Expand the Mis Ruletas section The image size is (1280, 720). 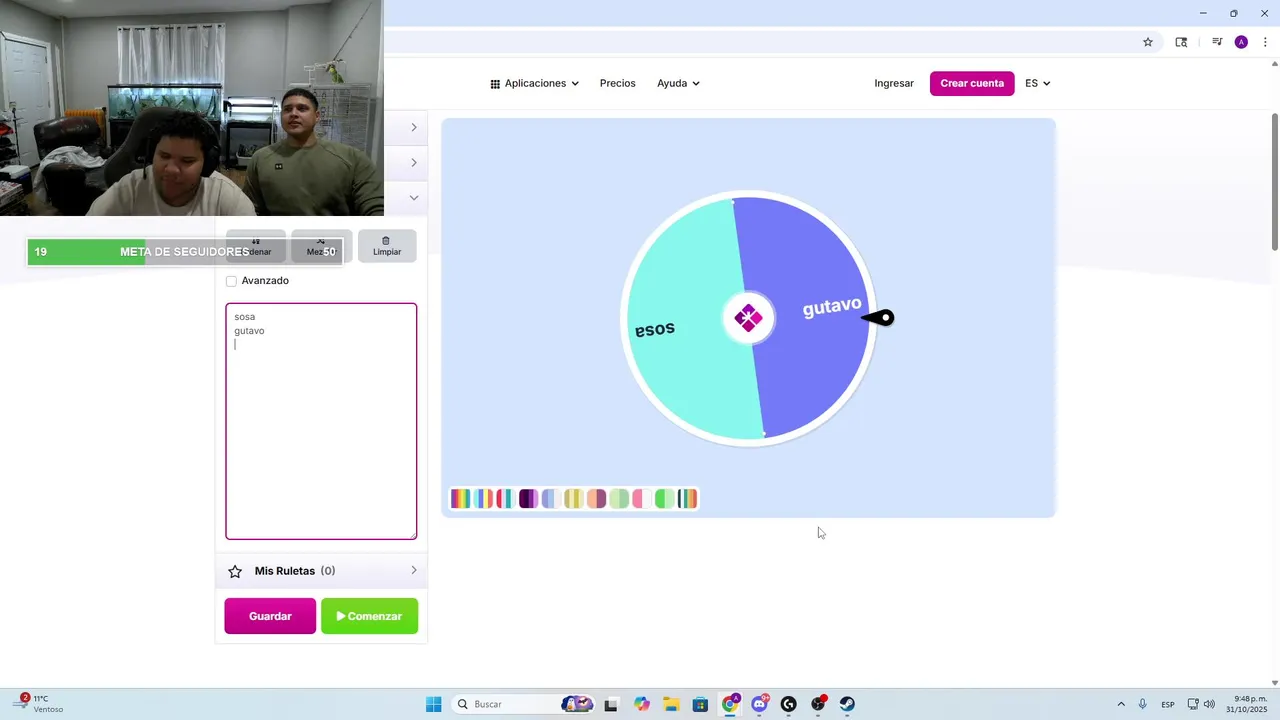[321, 571]
